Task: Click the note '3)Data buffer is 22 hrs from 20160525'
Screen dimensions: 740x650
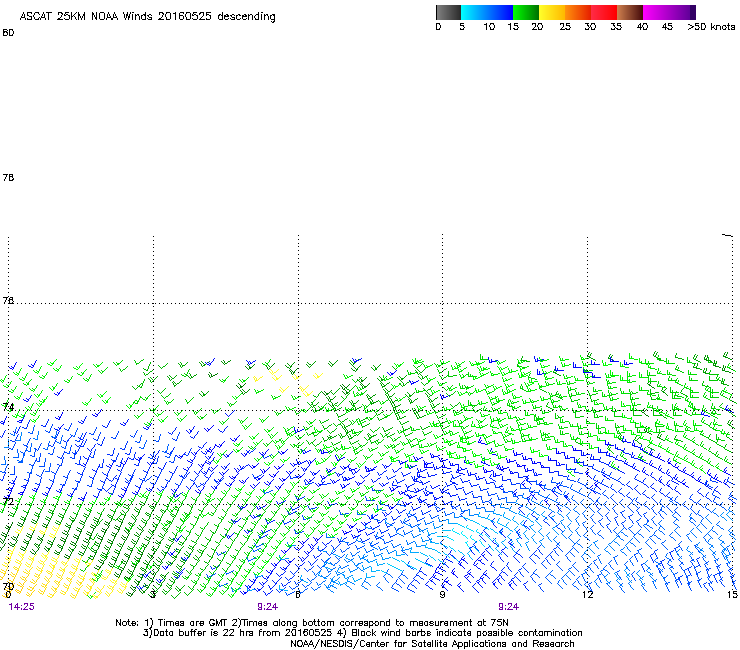Action: pyautogui.click(x=237, y=633)
